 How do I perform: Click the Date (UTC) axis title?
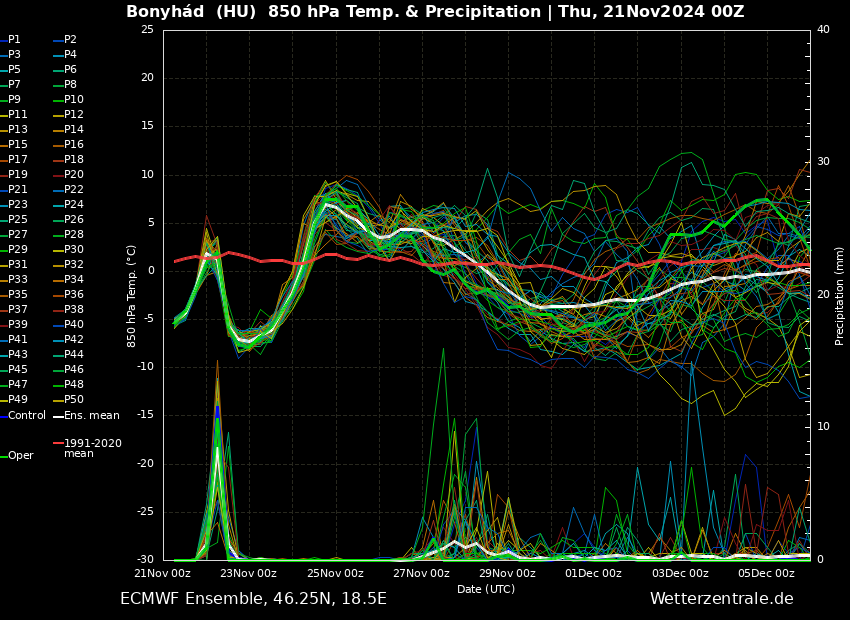[x=486, y=589]
